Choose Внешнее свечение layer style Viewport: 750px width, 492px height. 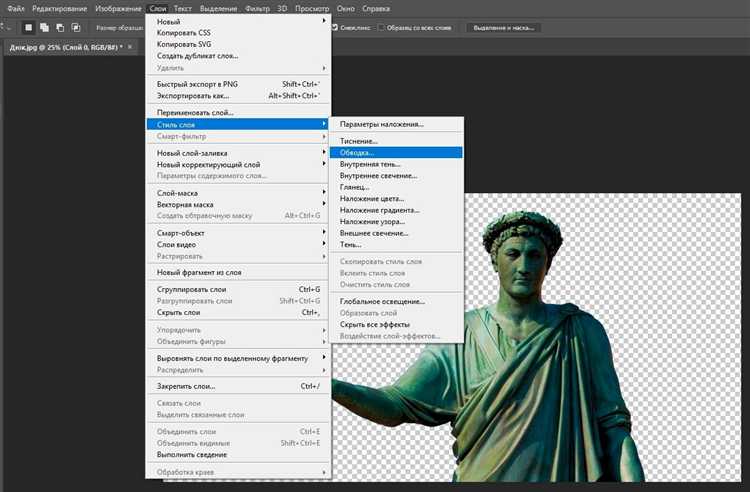point(396,233)
